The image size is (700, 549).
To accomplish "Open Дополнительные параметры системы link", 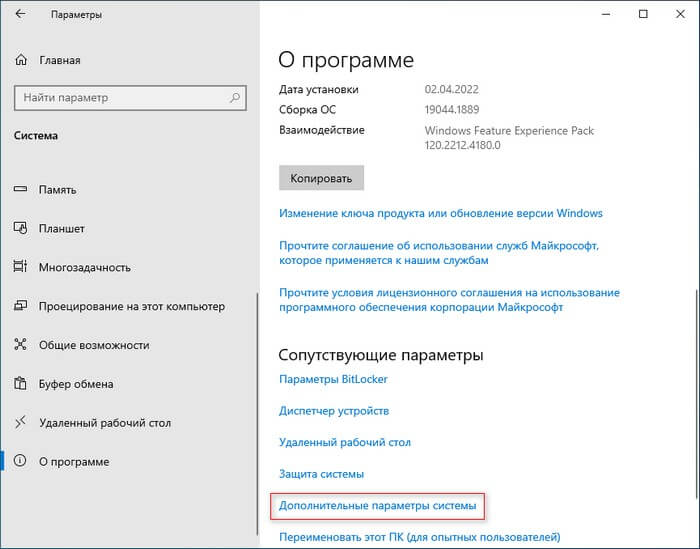I will [x=378, y=506].
